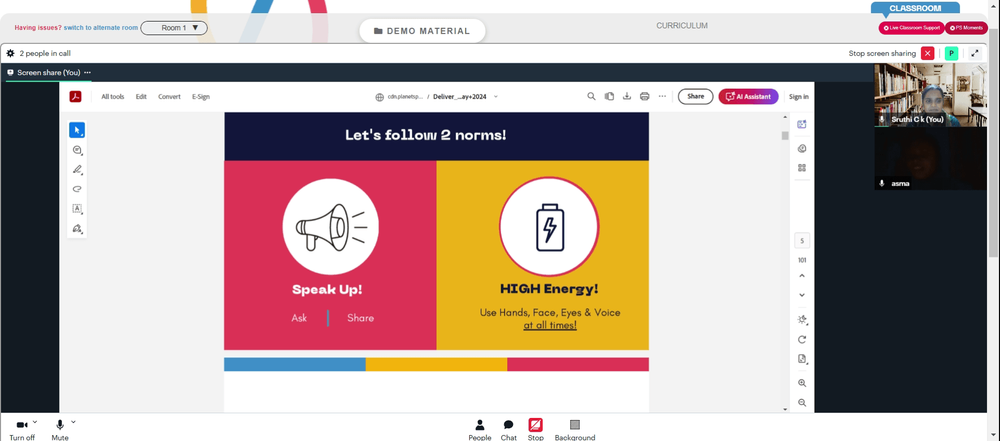Mute the microphone
This screenshot has width=1000, height=441.
click(x=60, y=430)
